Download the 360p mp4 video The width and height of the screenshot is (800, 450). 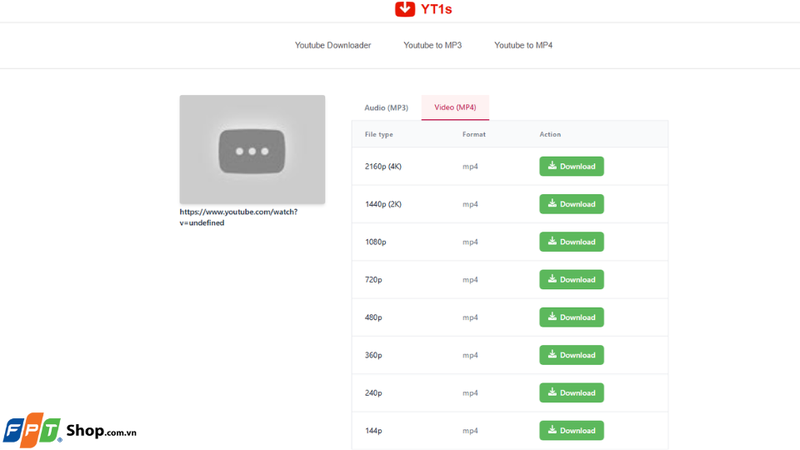click(571, 355)
